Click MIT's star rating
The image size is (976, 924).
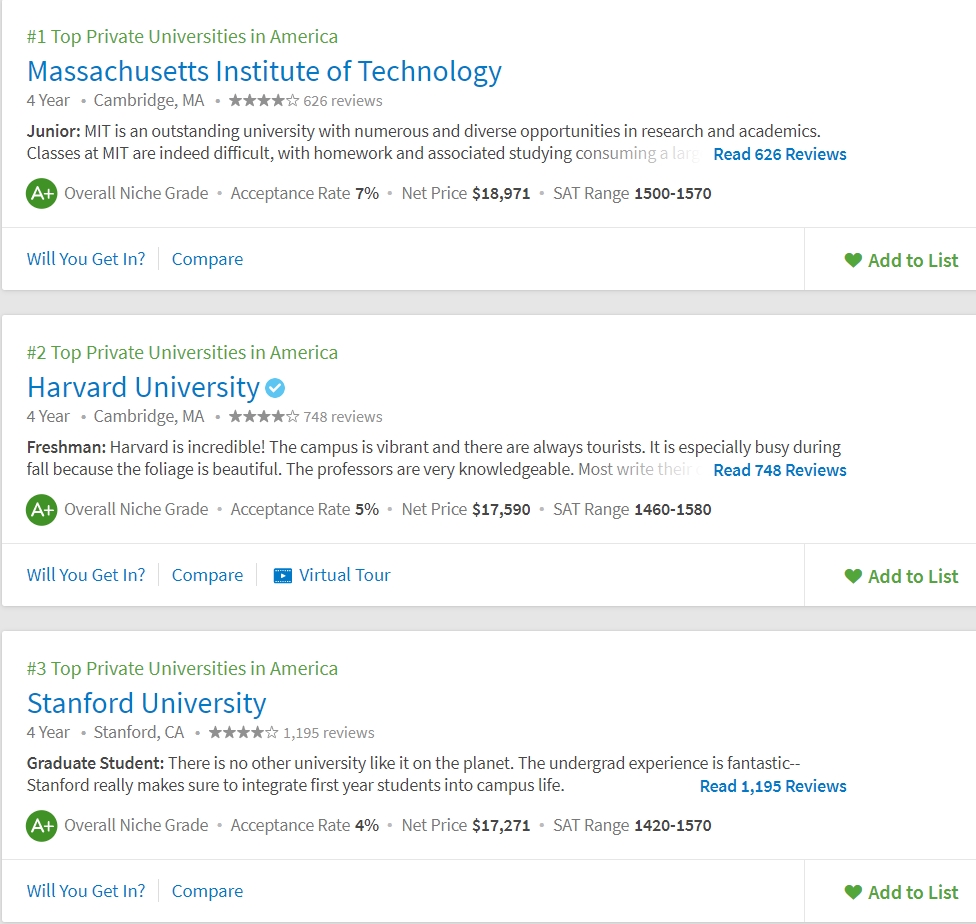264,100
